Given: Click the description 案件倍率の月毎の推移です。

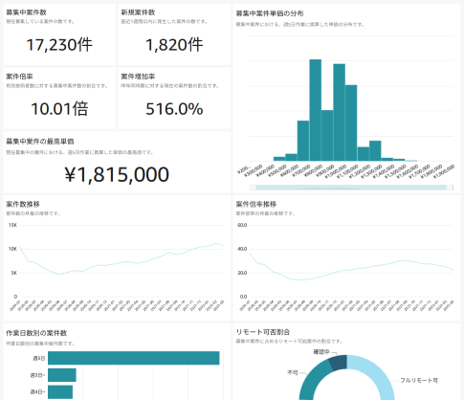Looking at the screenshot, I should click(x=265, y=213).
